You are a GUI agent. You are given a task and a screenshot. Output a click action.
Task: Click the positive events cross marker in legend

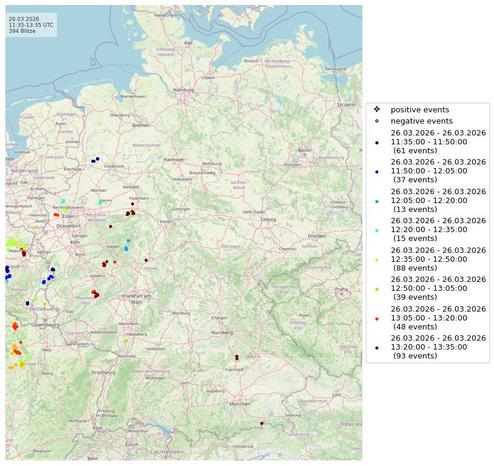(377, 110)
